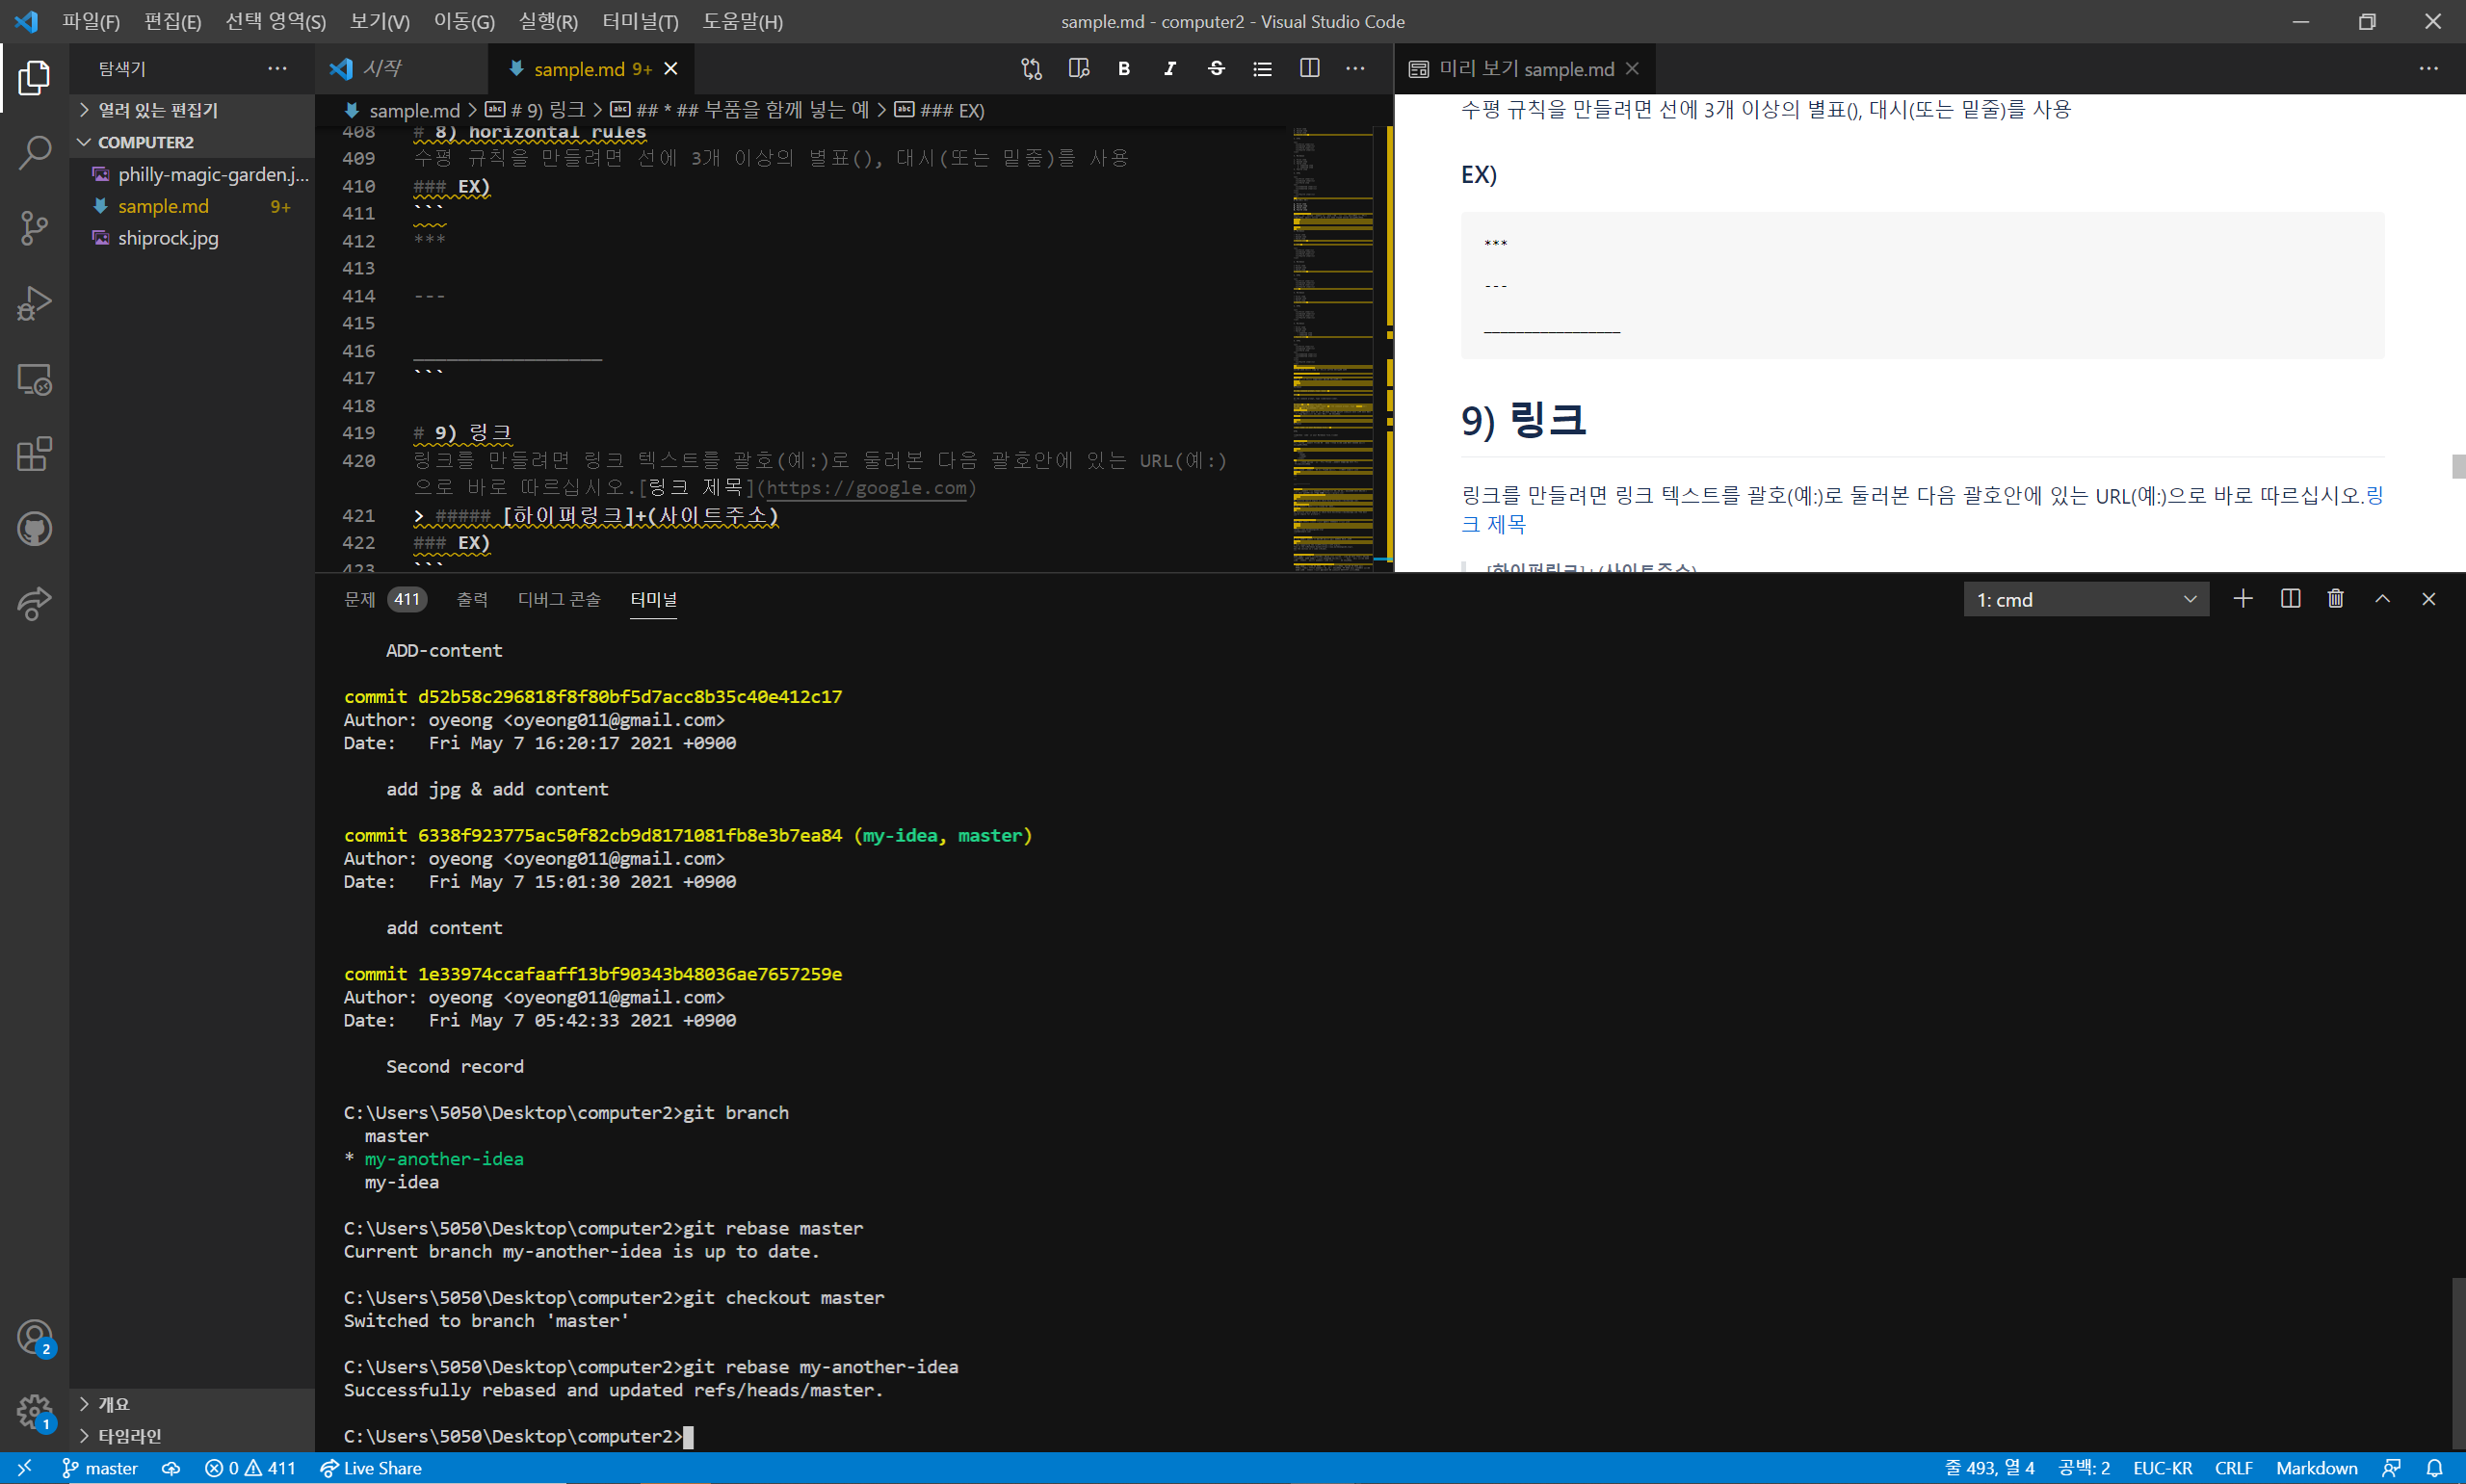Open the Explorer view in activity bar
Screen dimensions: 2466x1484
(34, 78)
